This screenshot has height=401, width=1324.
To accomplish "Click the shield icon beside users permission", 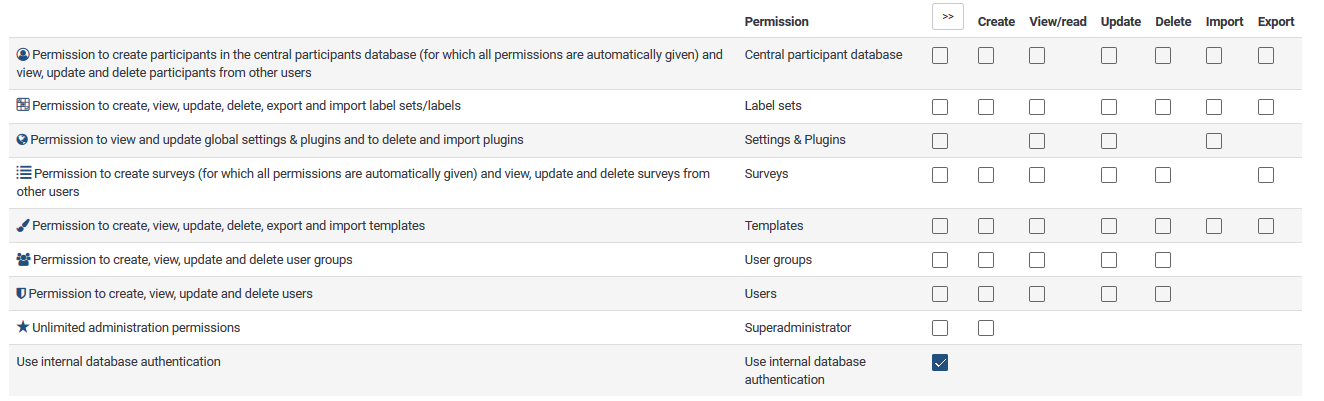I will [x=22, y=293].
